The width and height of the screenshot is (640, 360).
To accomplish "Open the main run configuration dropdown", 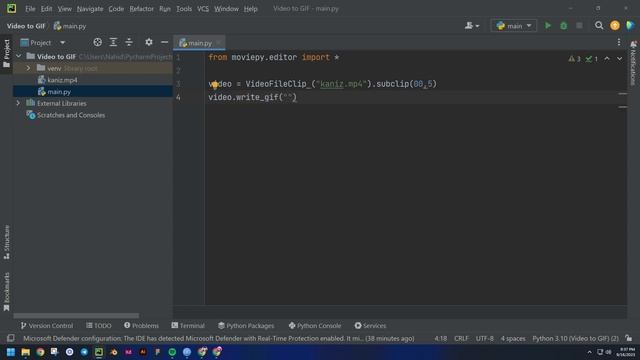I will [x=513, y=26].
